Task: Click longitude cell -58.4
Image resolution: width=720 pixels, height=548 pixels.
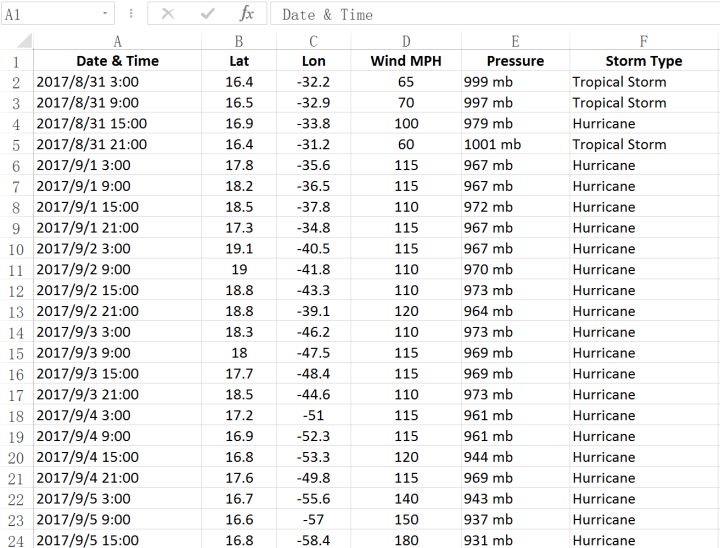Action: [x=314, y=540]
